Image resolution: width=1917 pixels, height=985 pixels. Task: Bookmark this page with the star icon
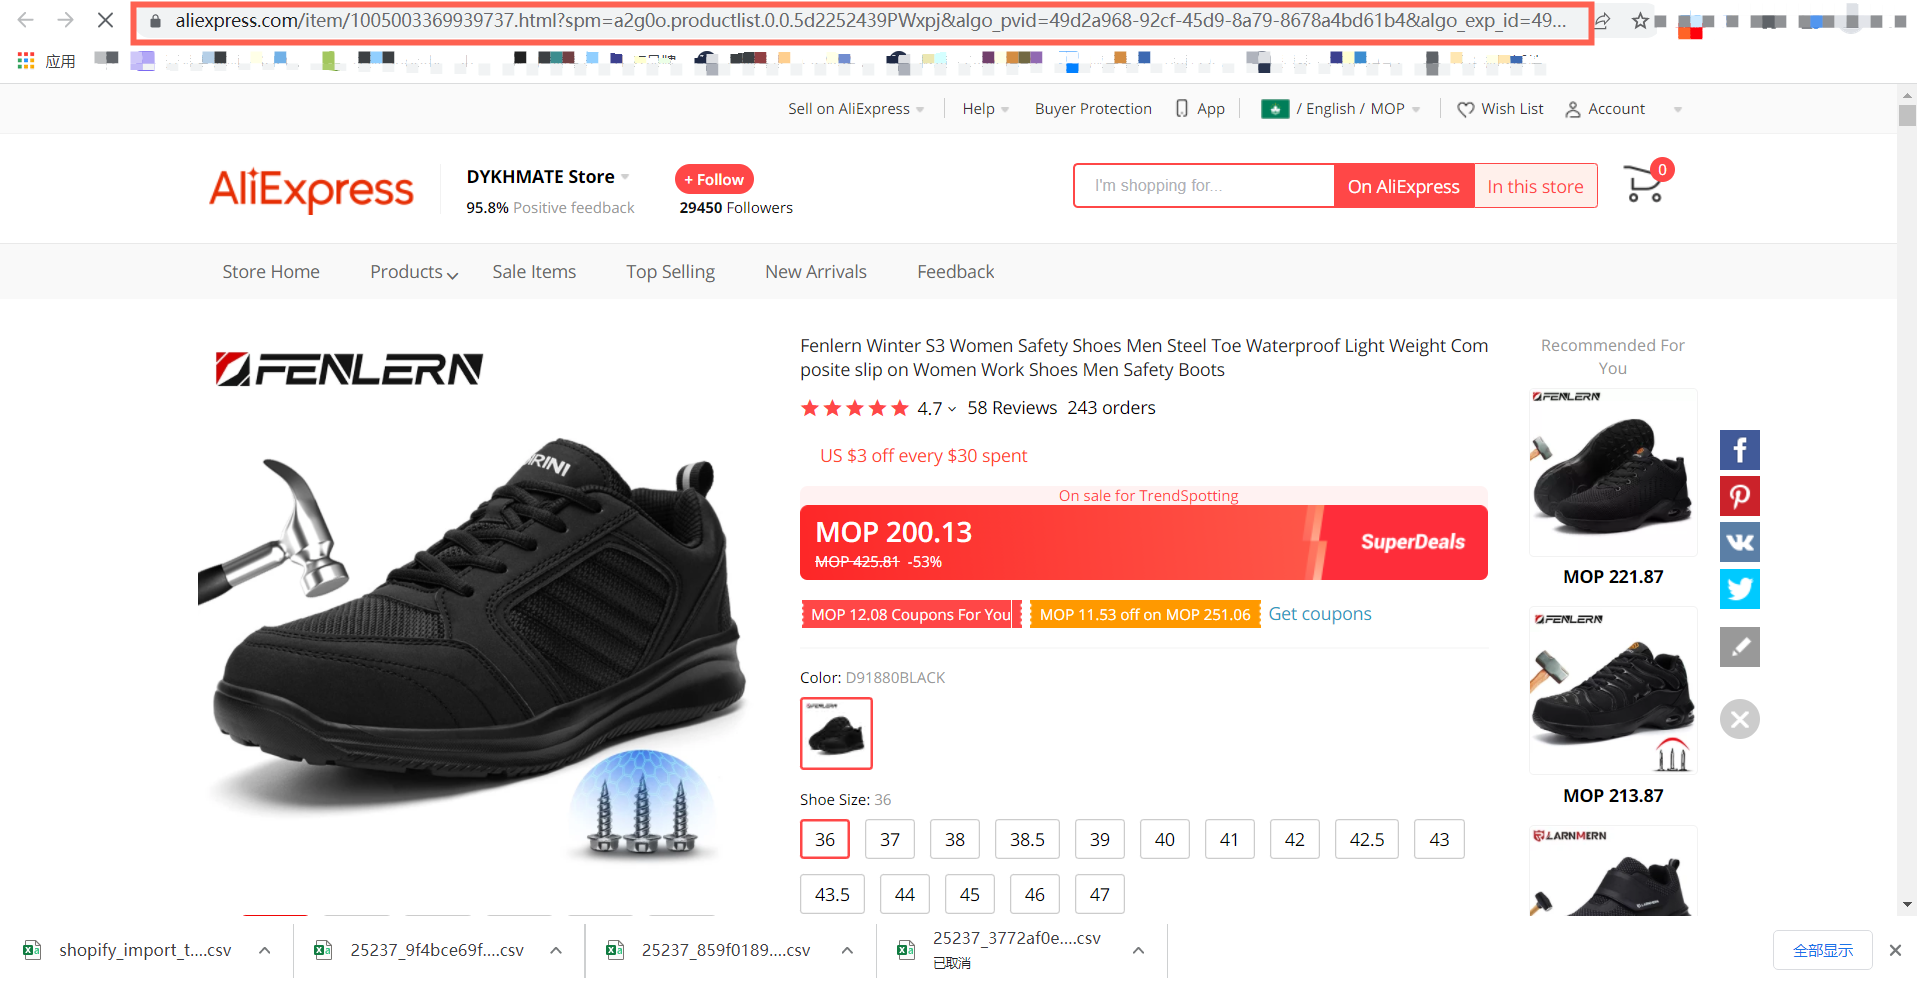coord(1640,20)
